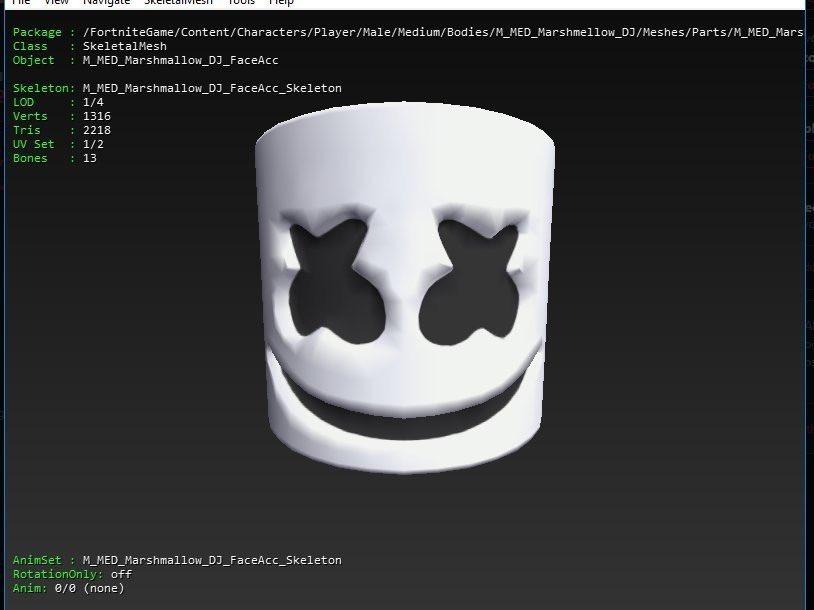Screen dimensions: 814x610
Task: Click the Anim 0/0 (none) status
Action: 68,588
